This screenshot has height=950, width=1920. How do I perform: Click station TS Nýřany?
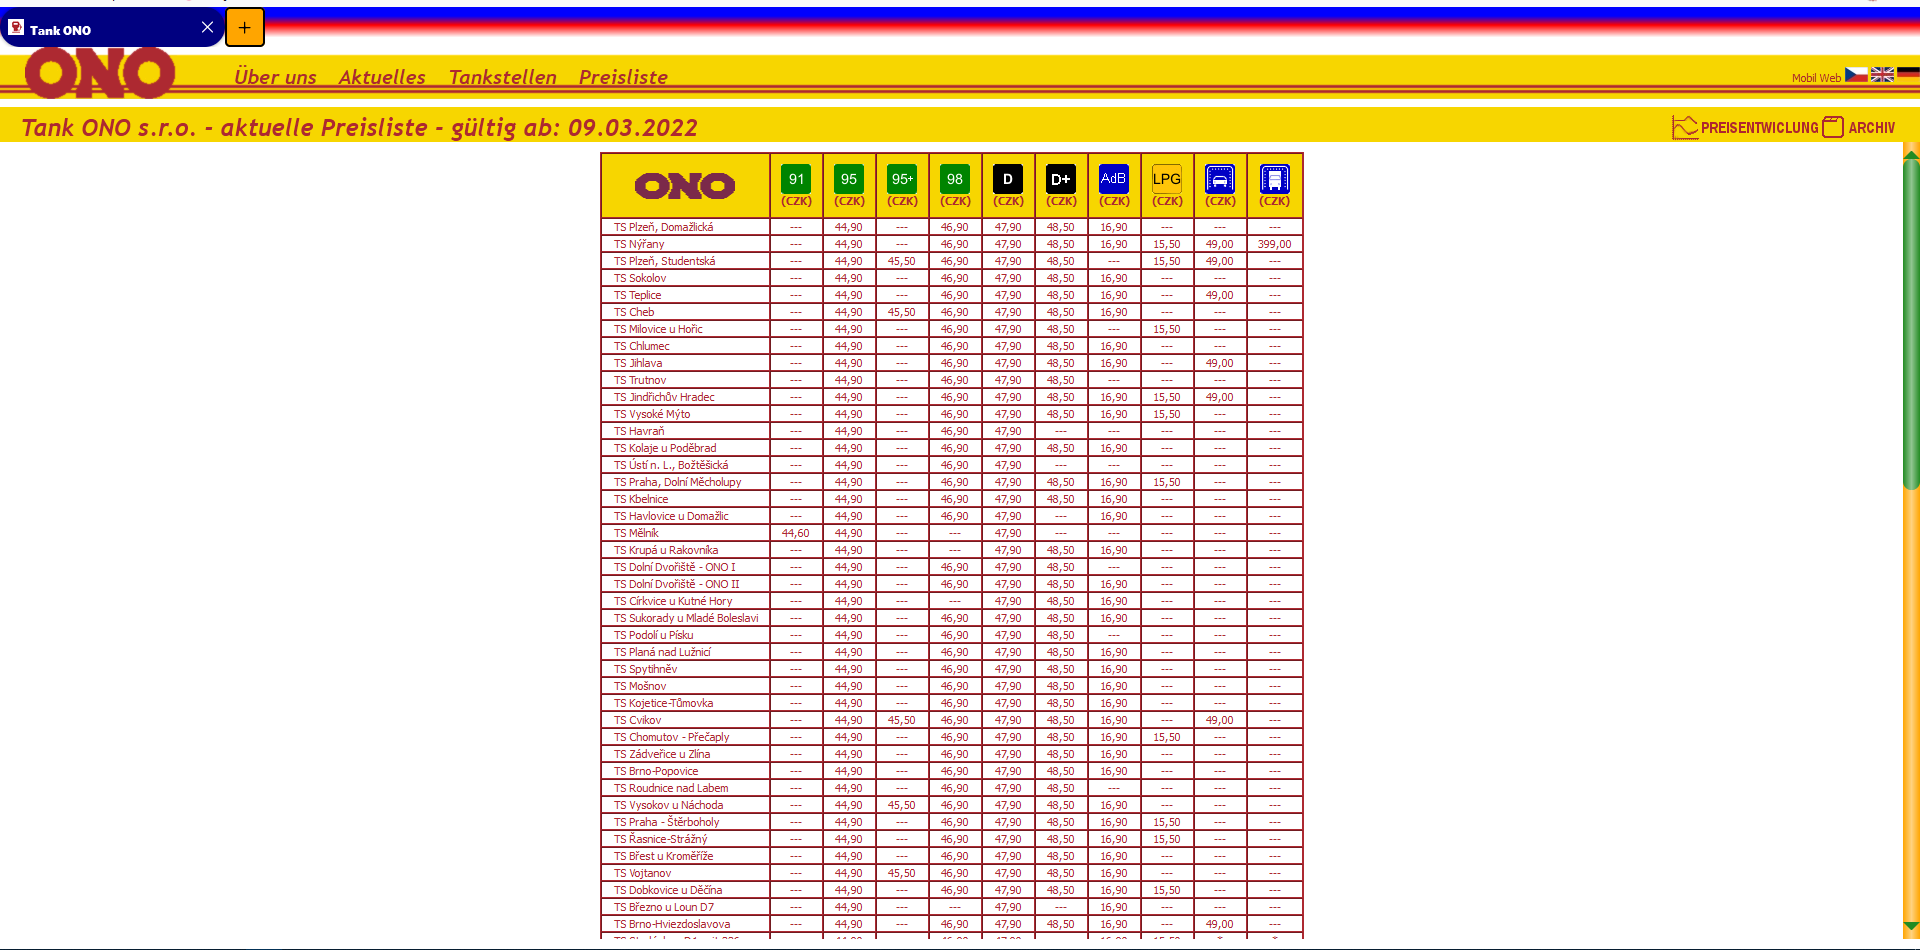639,244
